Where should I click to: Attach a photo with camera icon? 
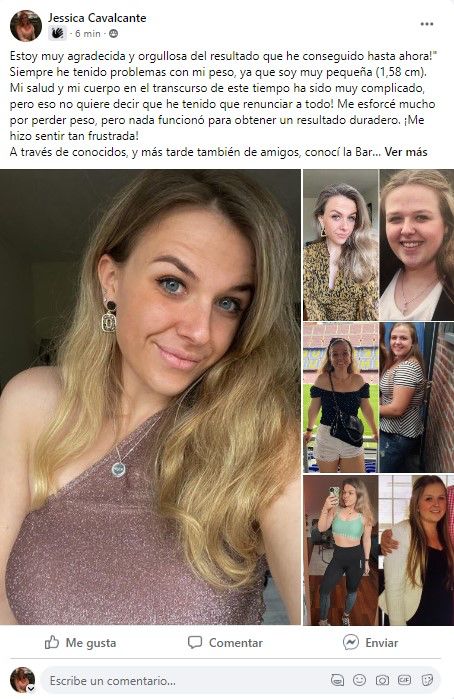pos(382,680)
